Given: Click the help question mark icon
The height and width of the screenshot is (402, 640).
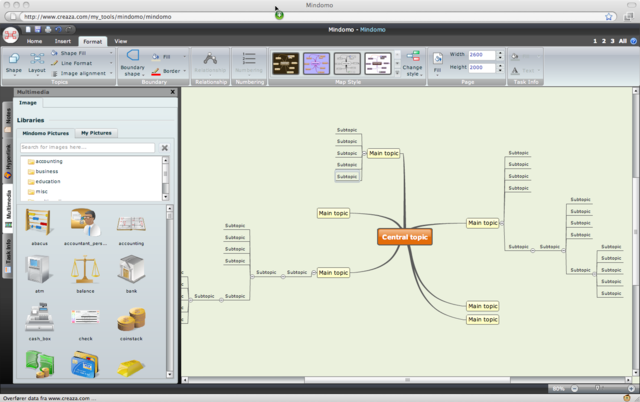Looking at the screenshot, I should [633, 41].
